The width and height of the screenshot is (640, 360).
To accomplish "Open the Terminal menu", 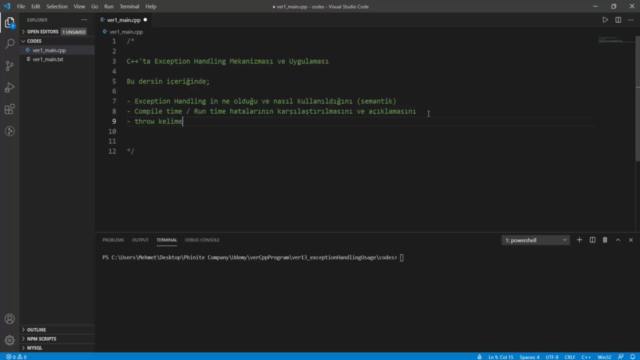I will (x=129, y=7).
